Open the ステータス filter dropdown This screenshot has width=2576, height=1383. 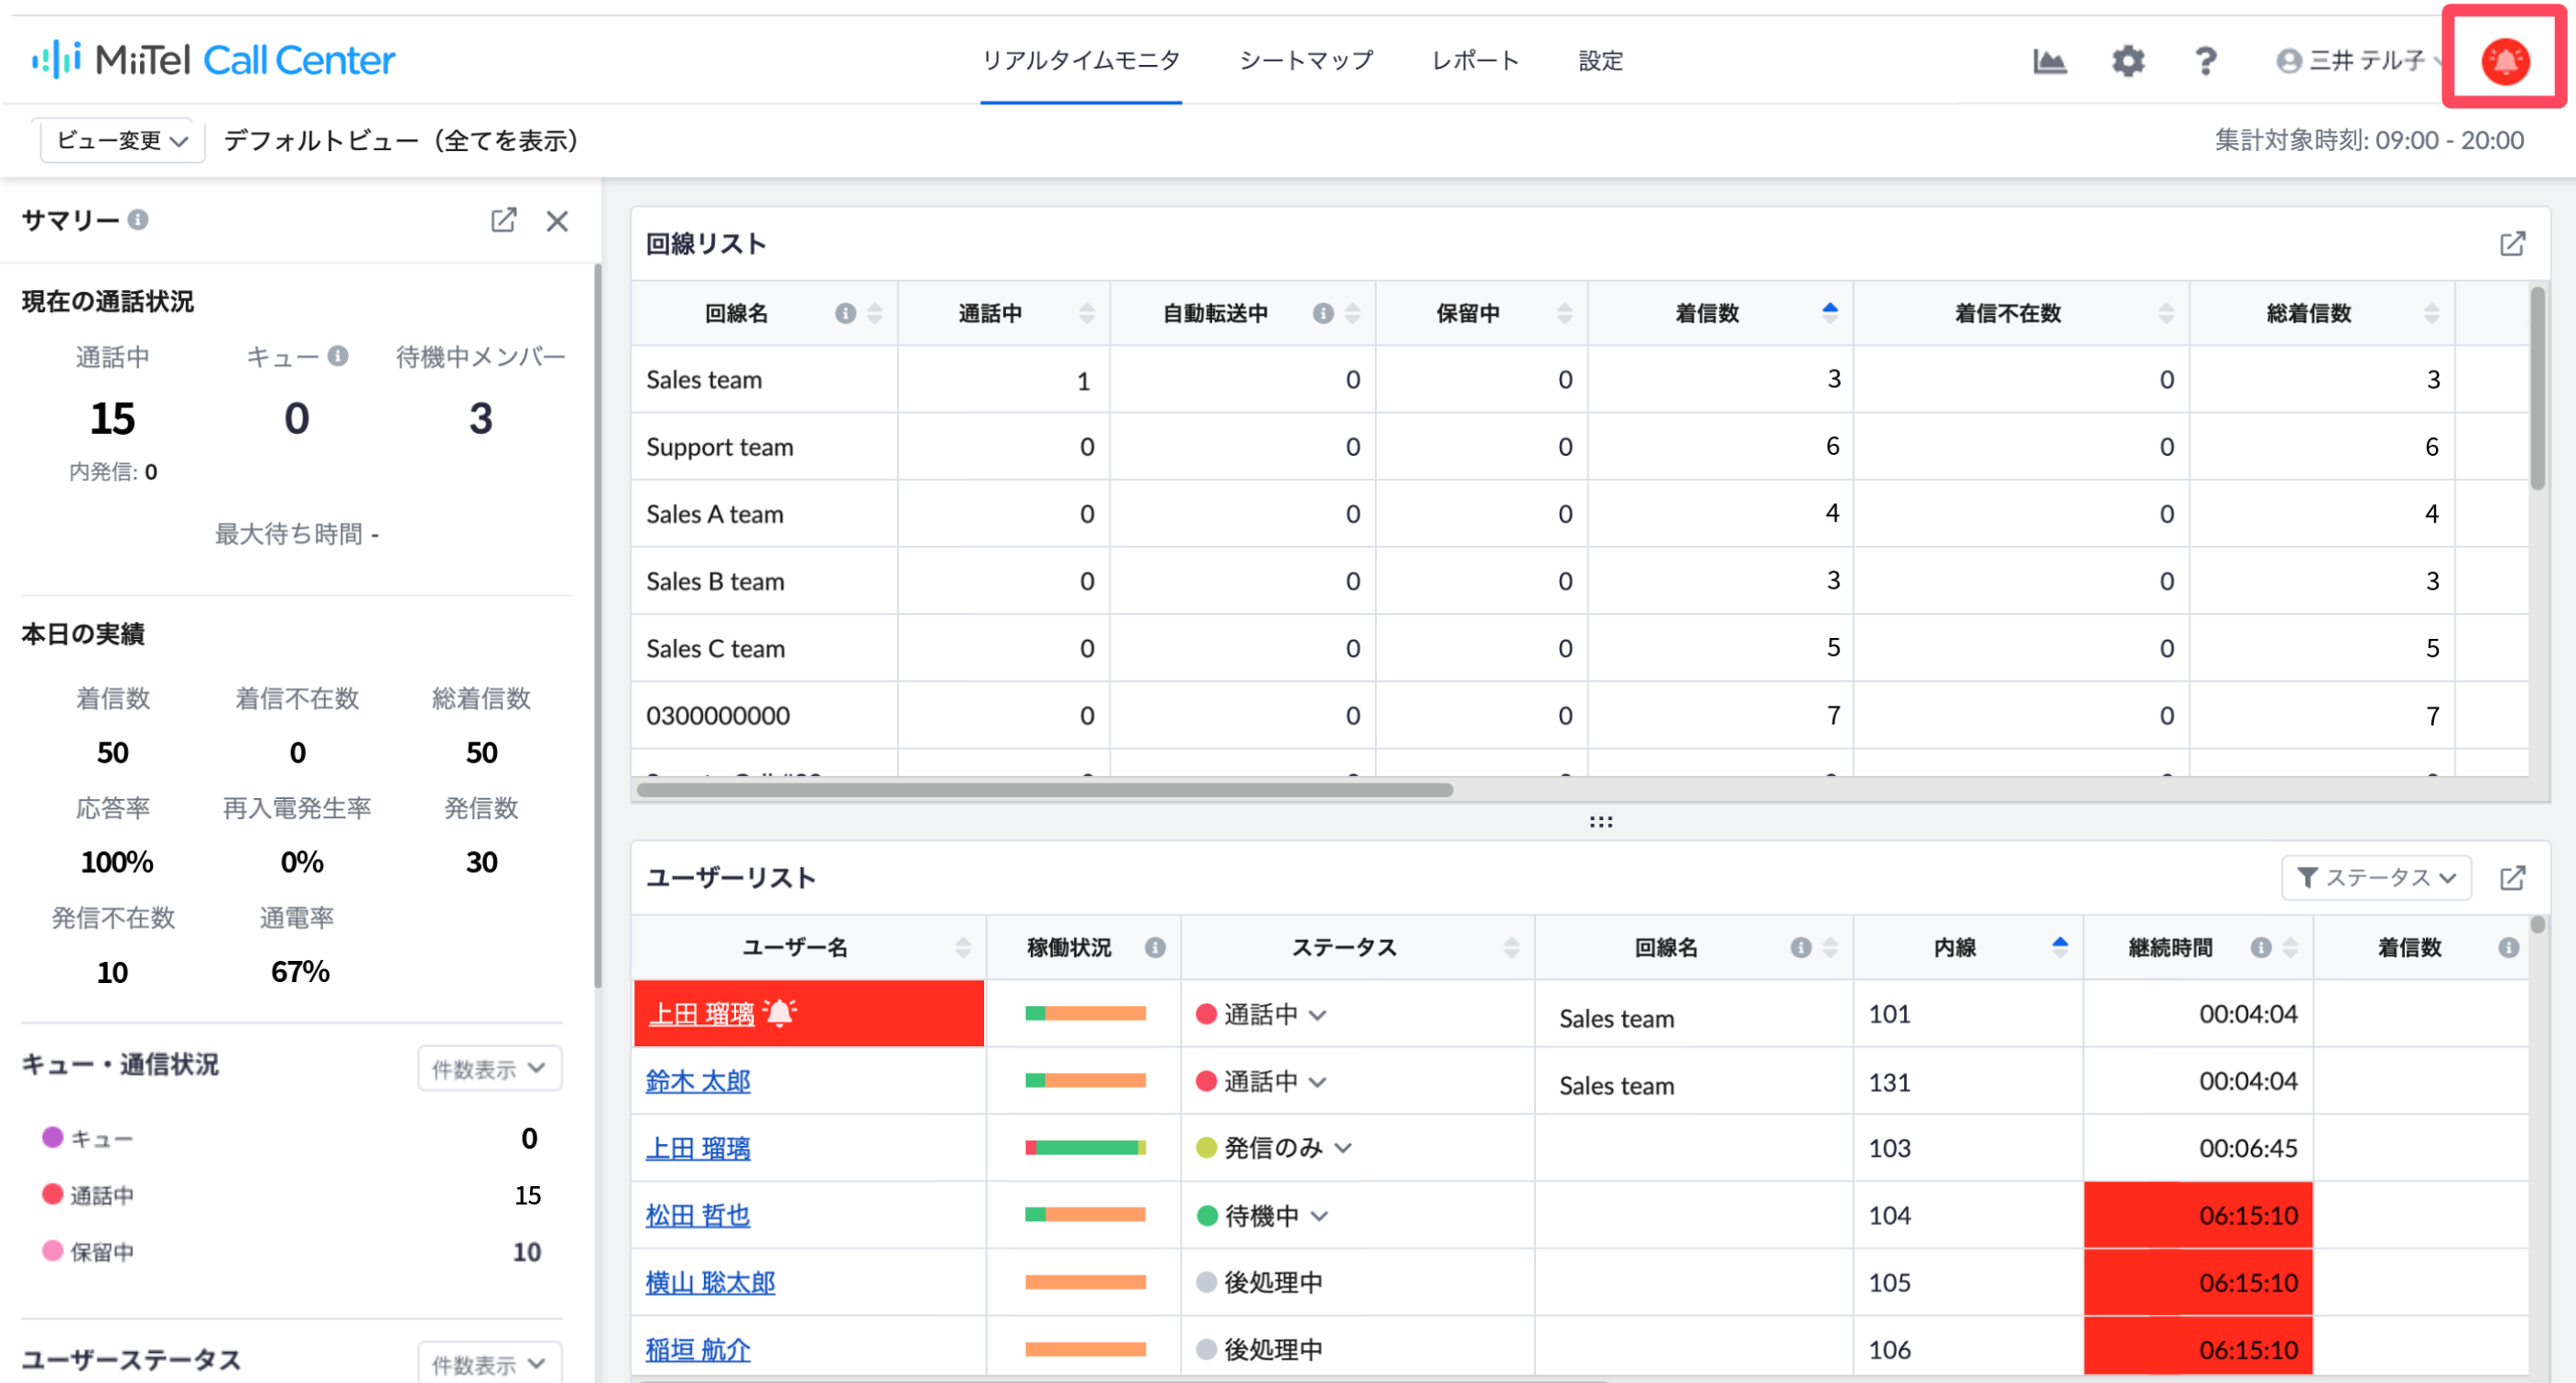2376,877
